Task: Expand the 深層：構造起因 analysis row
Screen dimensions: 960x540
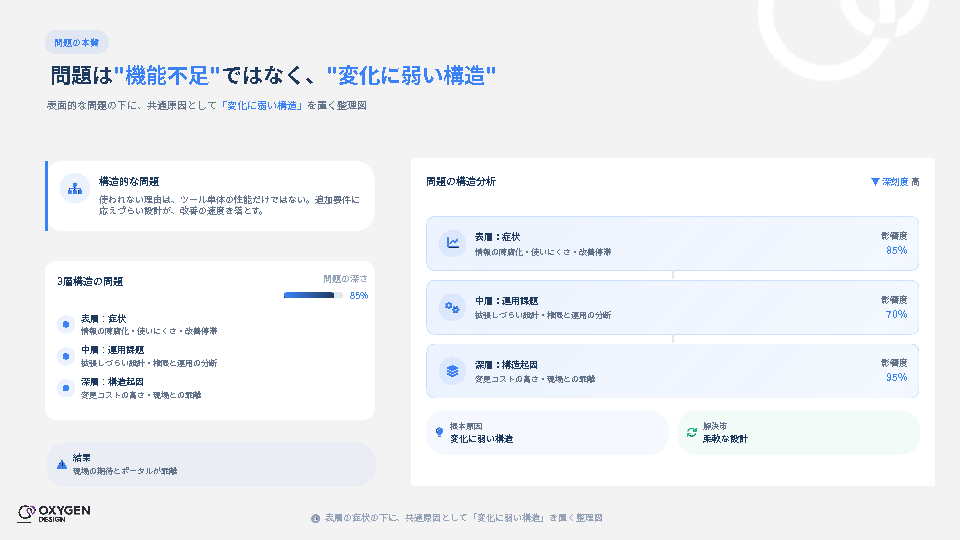Action: click(672, 371)
